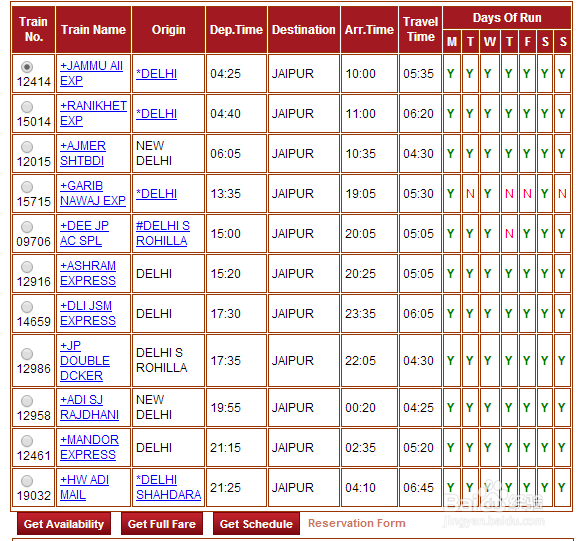Click the Arr.Time column header
578x541 pixels.
coord(369,29)
